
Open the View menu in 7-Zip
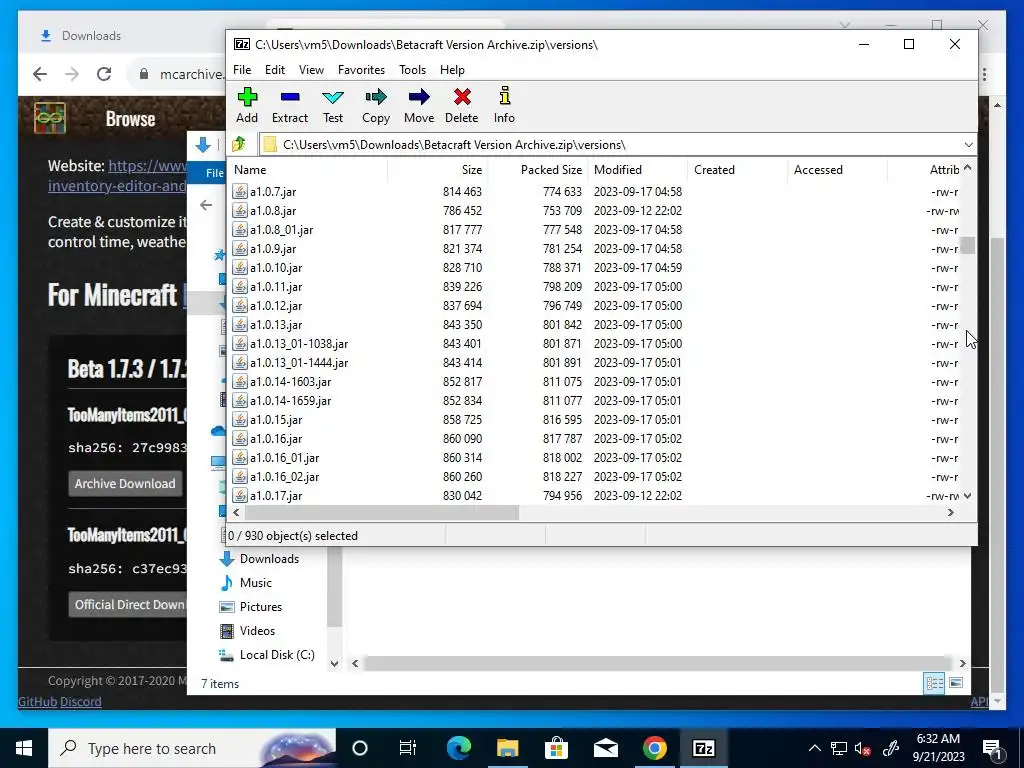[x=312, y=70]
